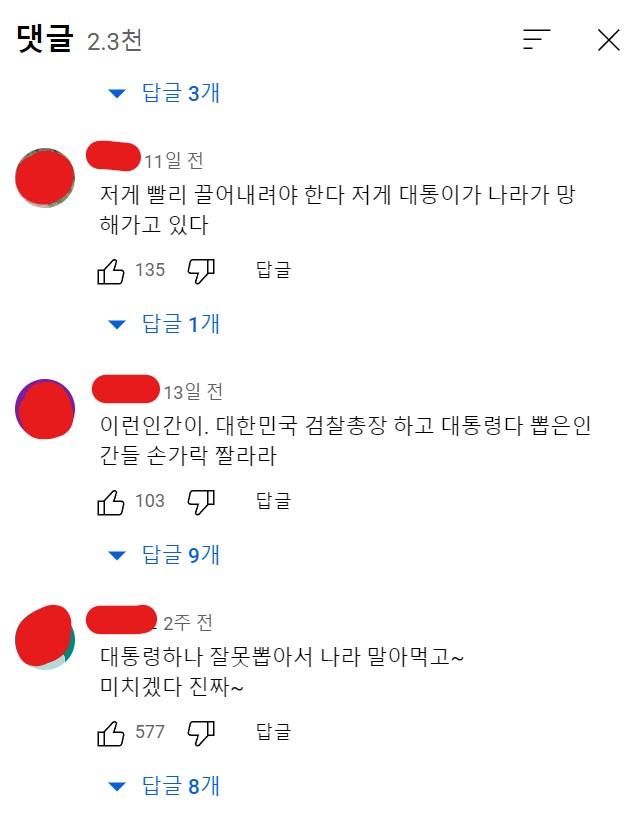Screen dimensions: 628x822
Task: Like the comment with 577 likes
Action: coord(111,733)
